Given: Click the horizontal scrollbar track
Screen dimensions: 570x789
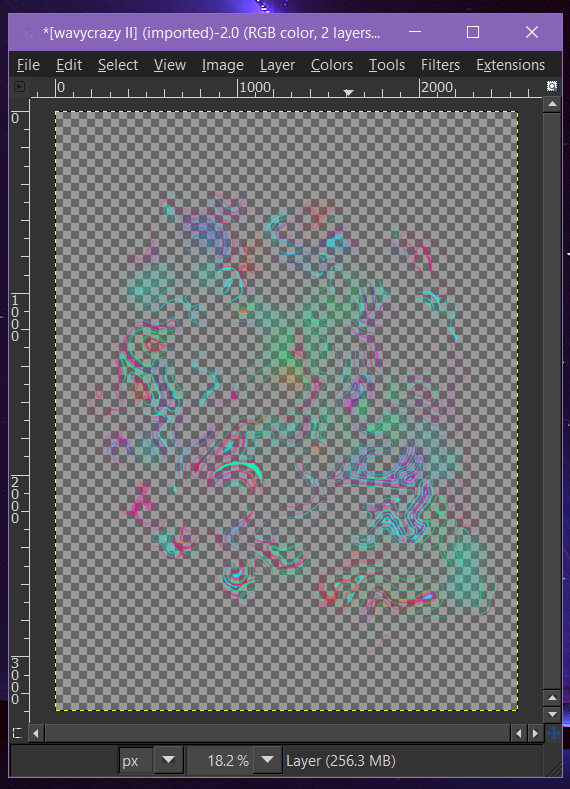Looking at the screenshot, I should 277,734.
